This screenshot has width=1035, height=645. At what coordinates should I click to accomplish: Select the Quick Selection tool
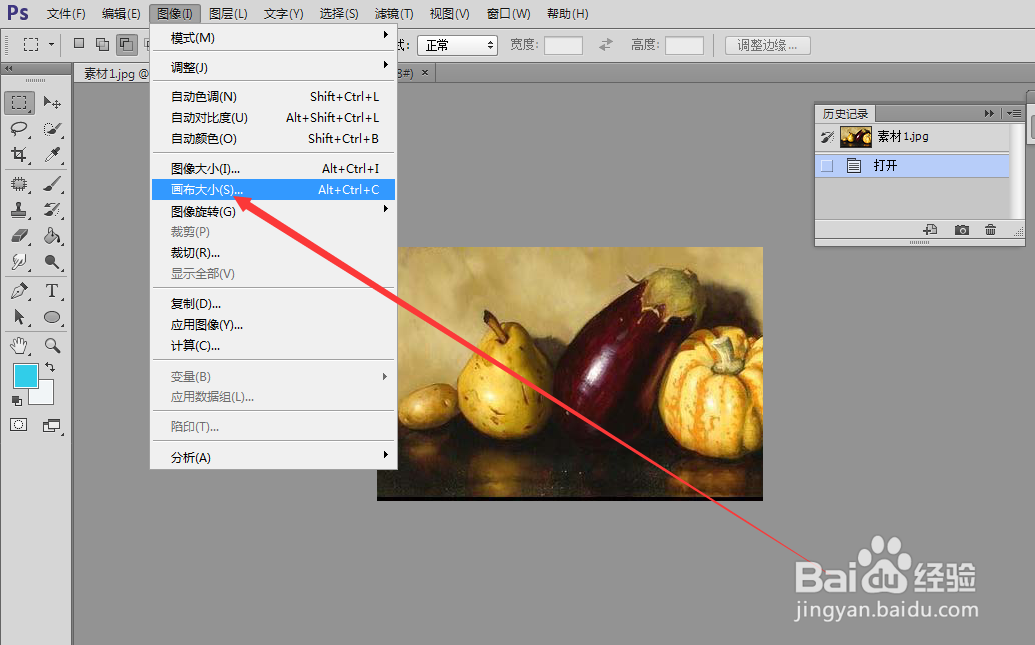pyautogui.click(x=52, y=129)
